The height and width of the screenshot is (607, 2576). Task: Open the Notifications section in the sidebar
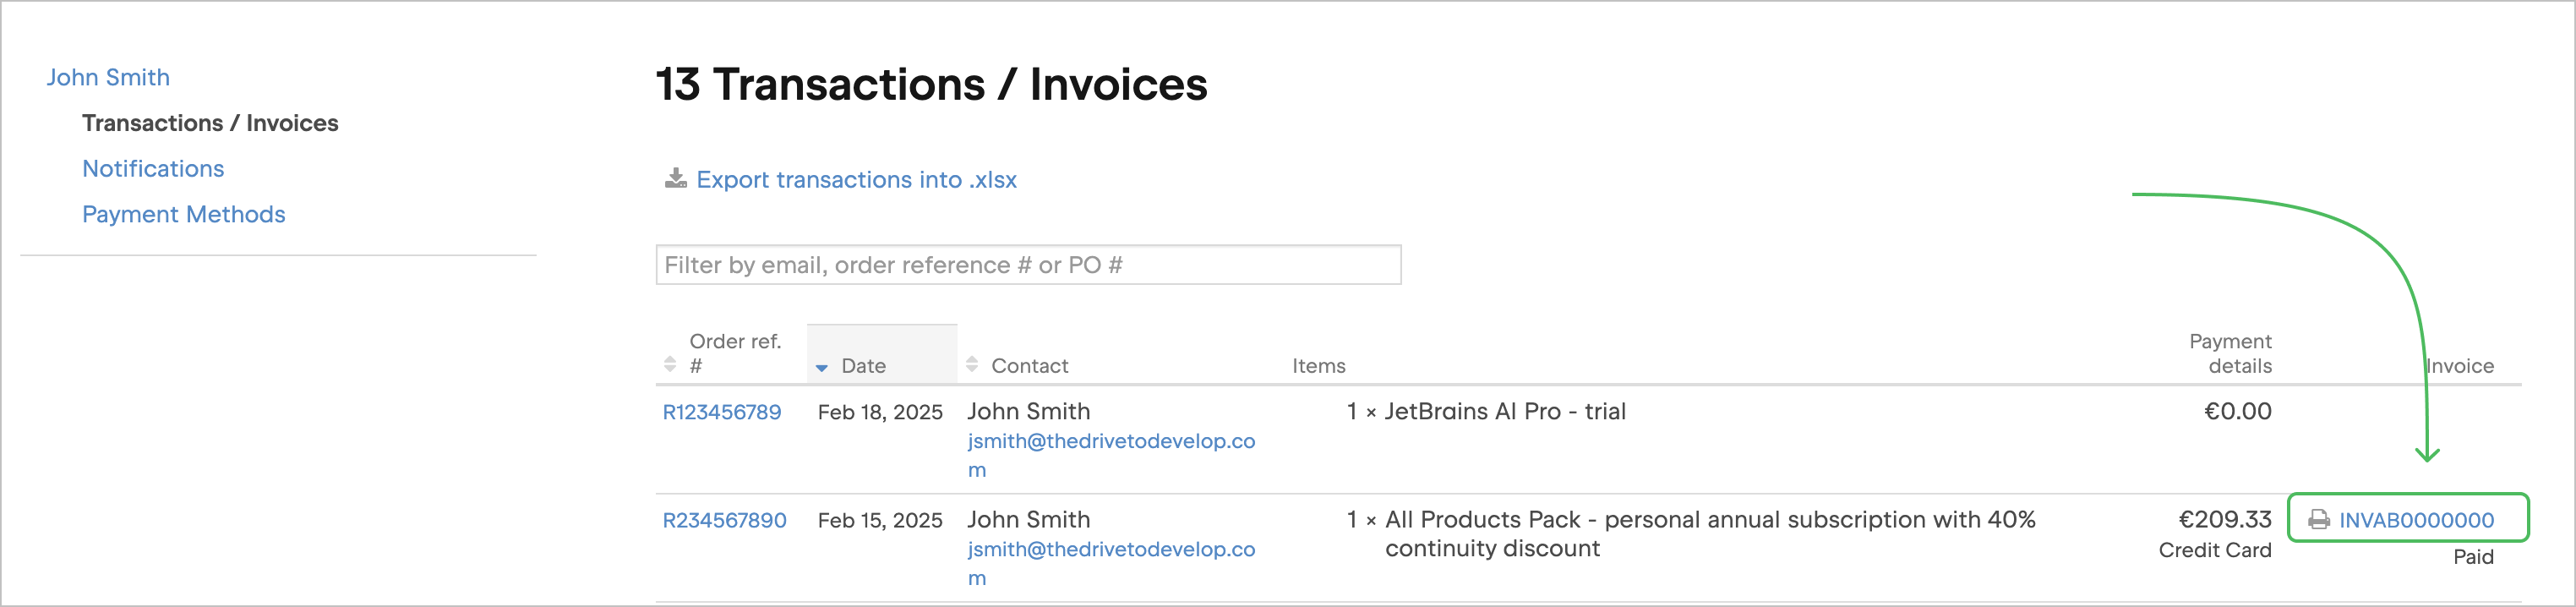[153, 169]
